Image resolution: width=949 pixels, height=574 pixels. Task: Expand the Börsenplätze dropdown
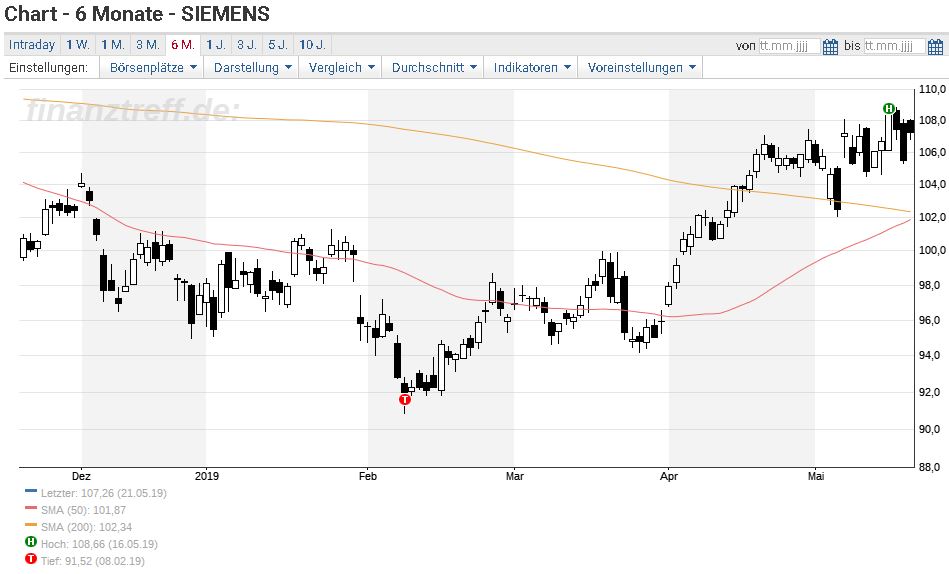153,67
